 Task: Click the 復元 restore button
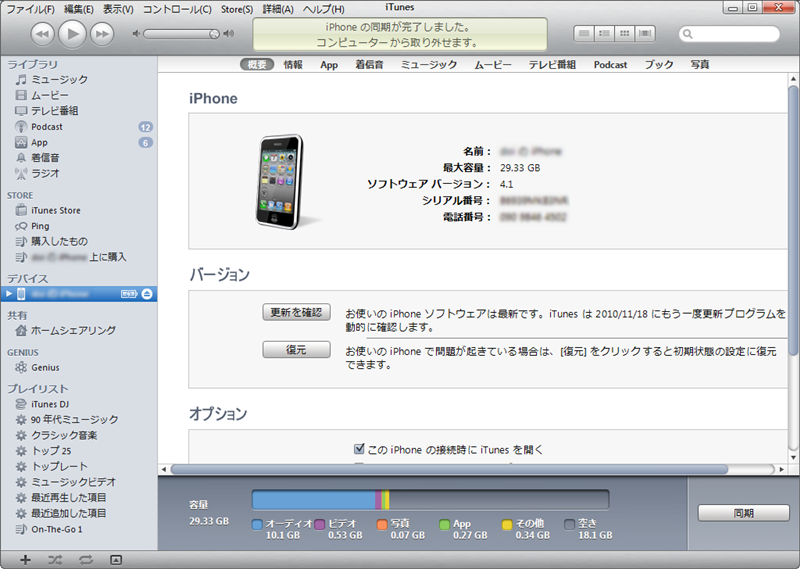[x=296, y=350]
